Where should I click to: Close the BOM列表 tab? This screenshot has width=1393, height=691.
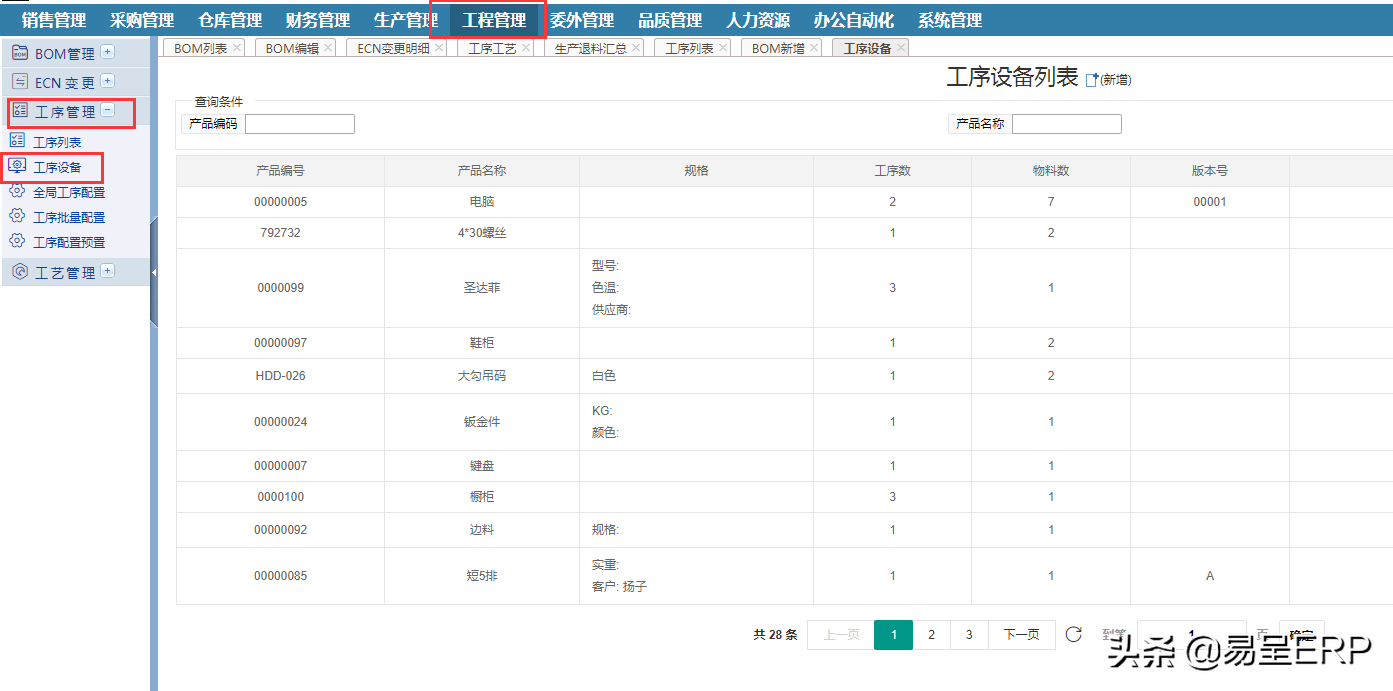(237, 47)
